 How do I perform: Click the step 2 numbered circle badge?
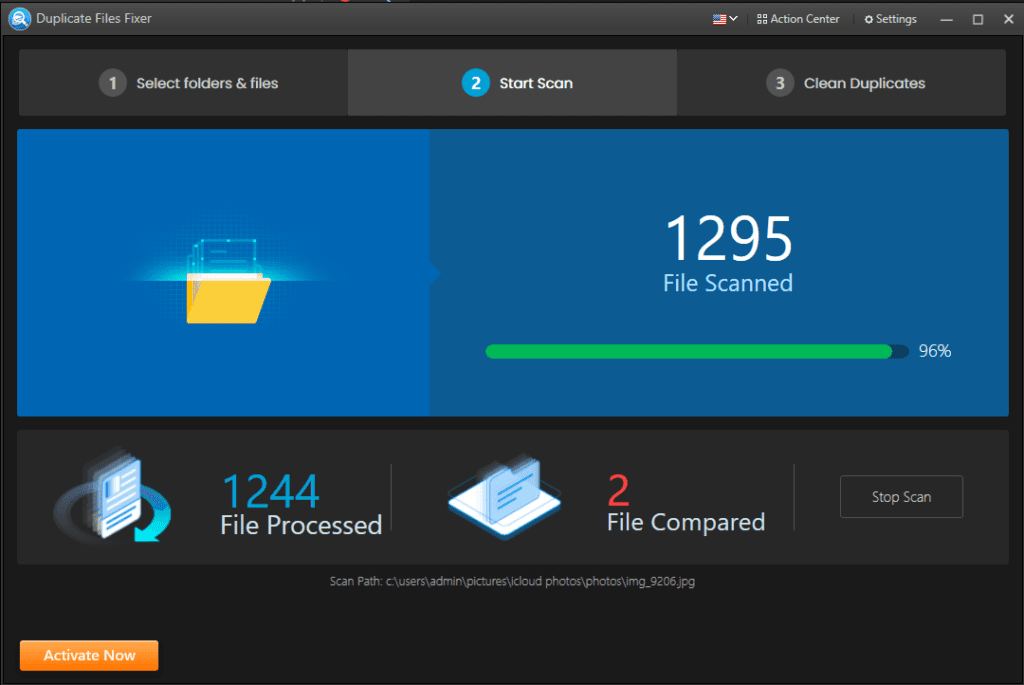pyautogui.click(x=476, y=83)
